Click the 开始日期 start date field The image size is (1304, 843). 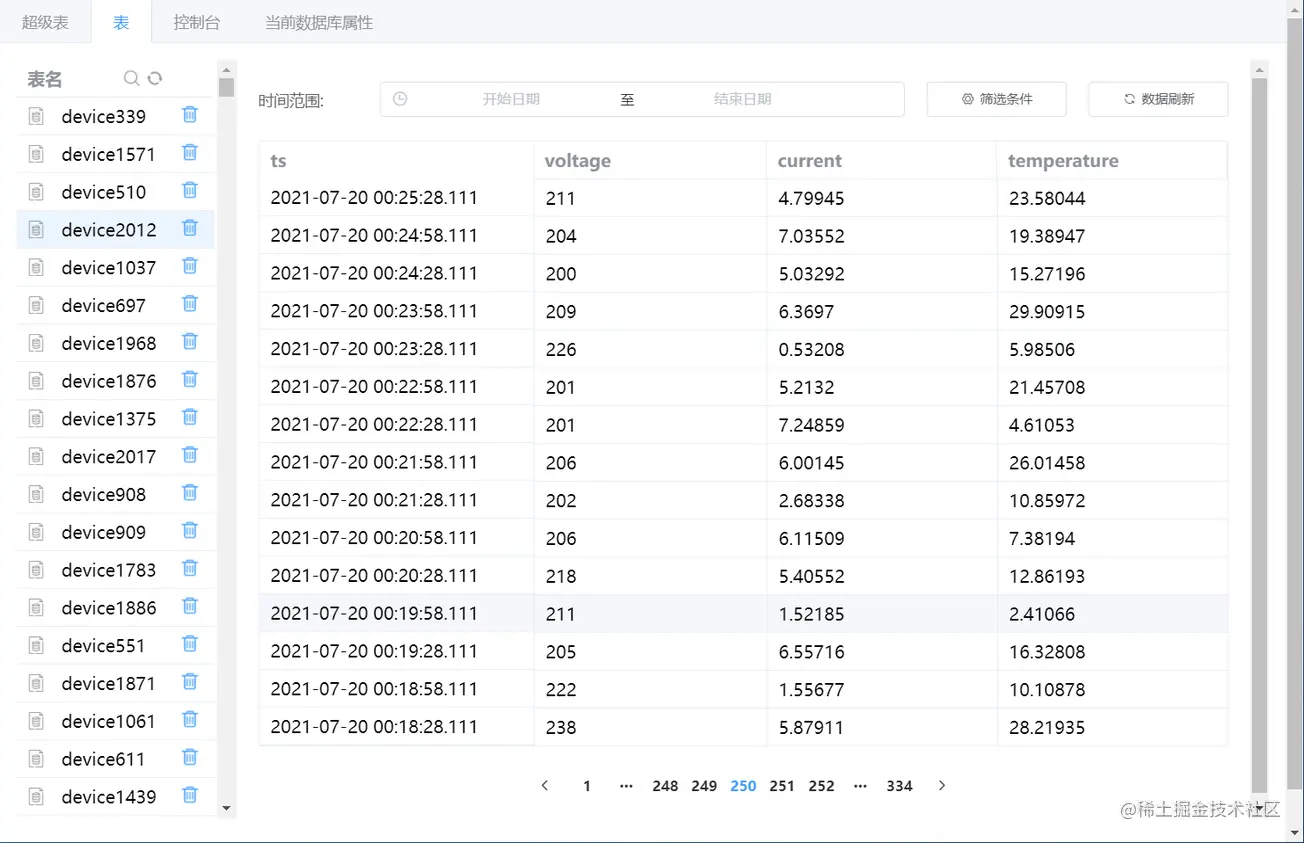pos(511,99)
